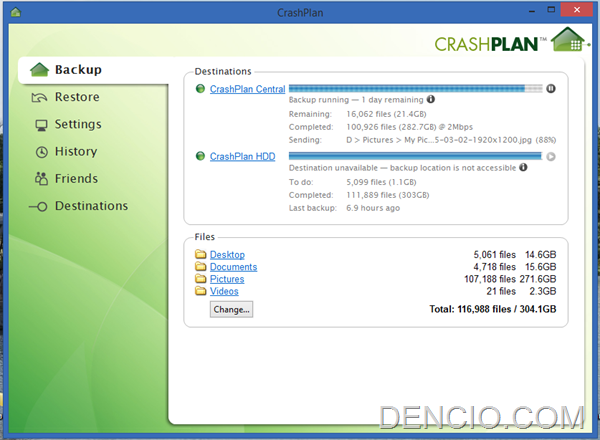Click '21 files 2.3GB' Videos size
Screen dimensions: 600x440
coord(521,292)
